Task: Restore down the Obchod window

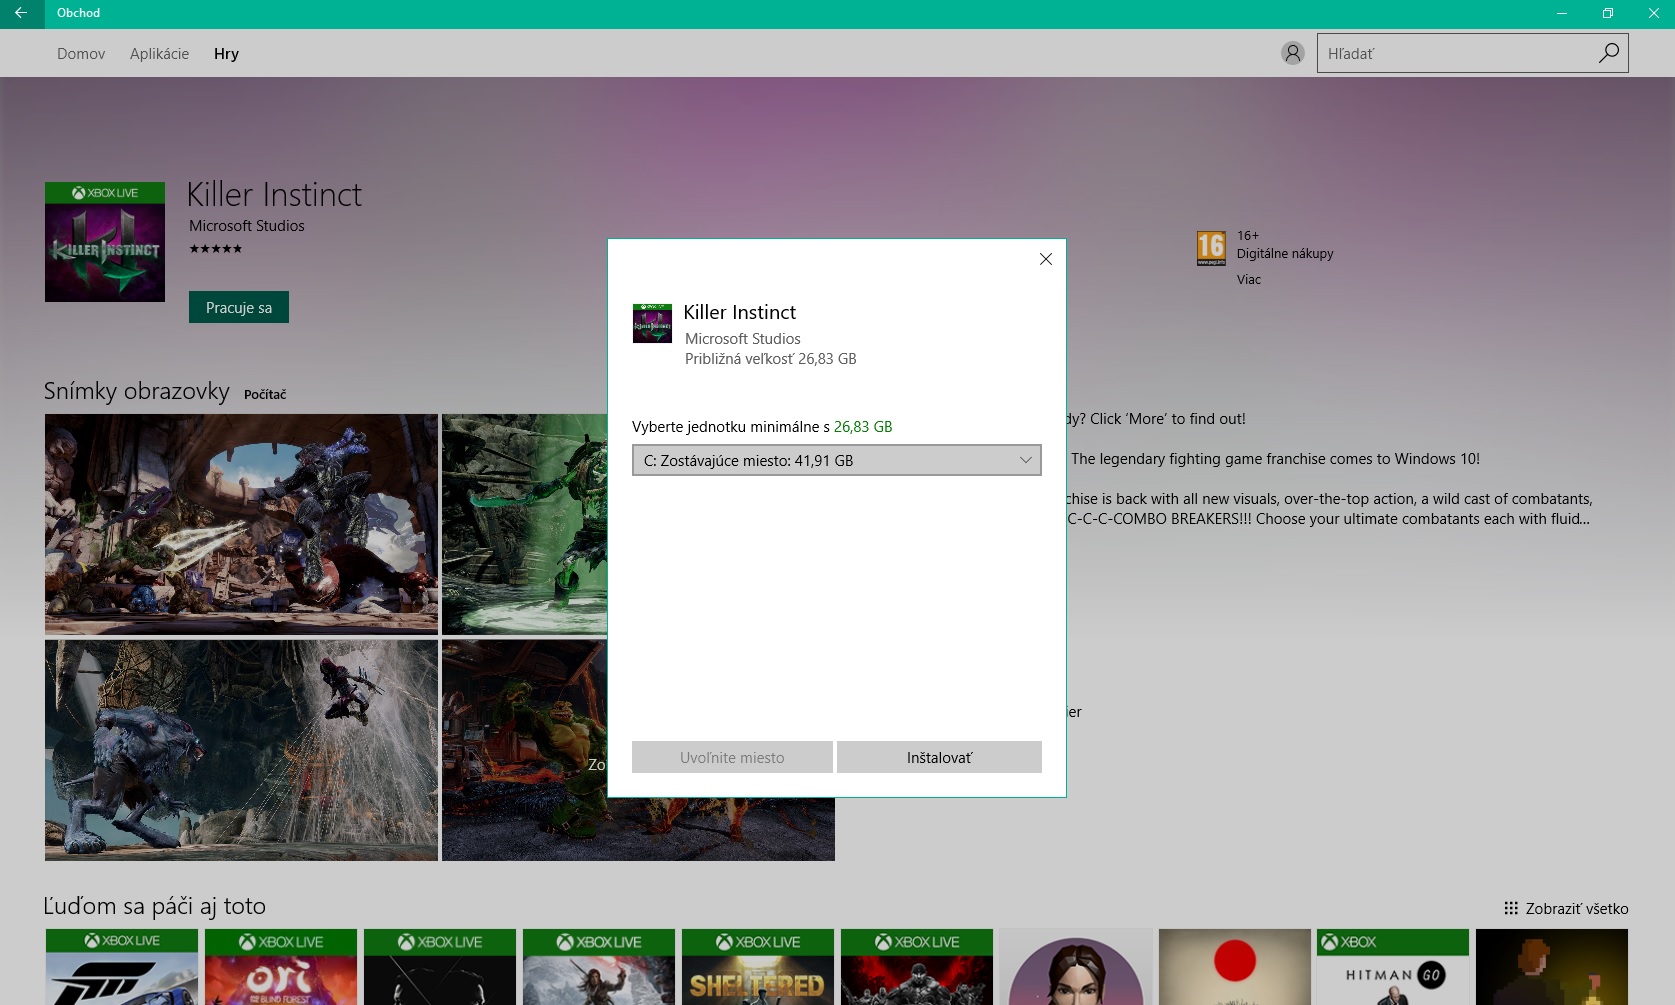Action: tap(1608, 13)
